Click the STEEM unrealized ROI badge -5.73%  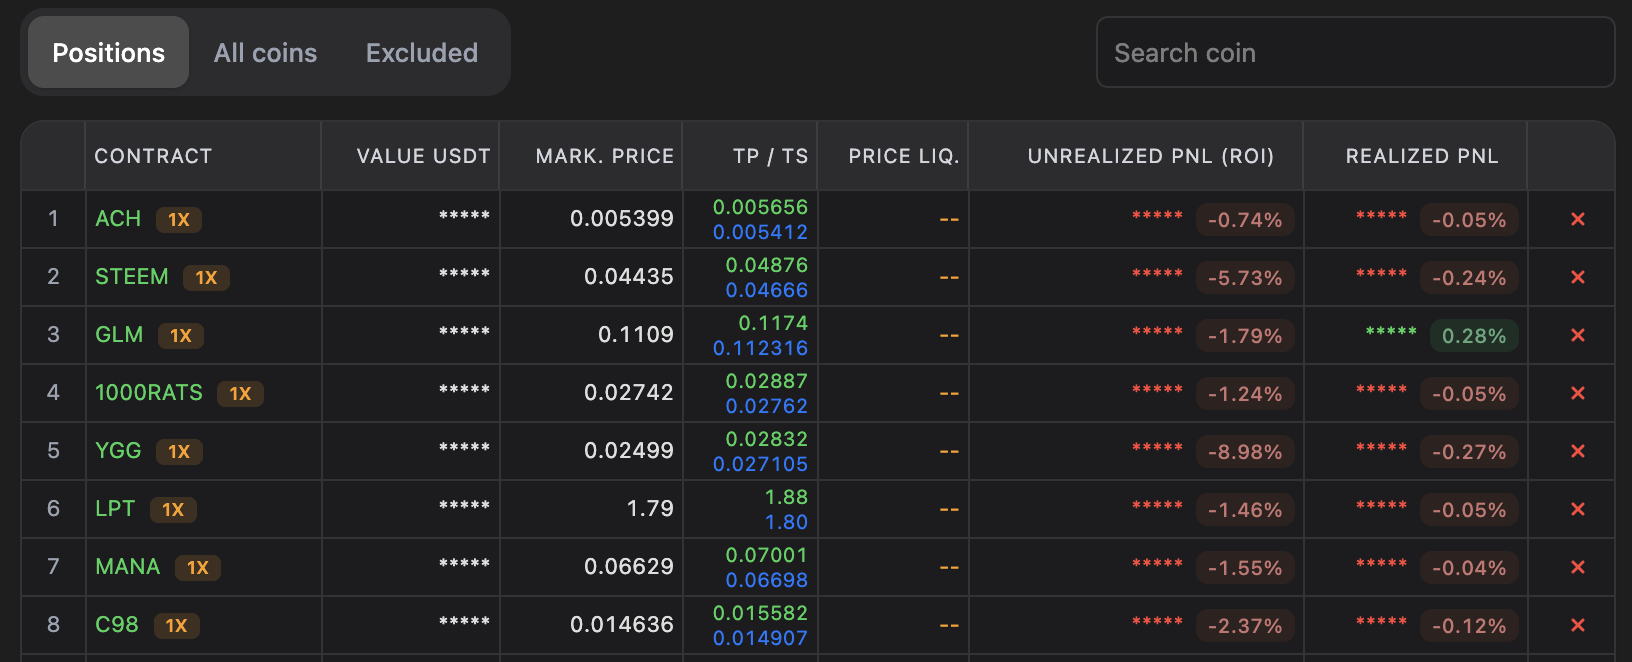(1245, 278)
